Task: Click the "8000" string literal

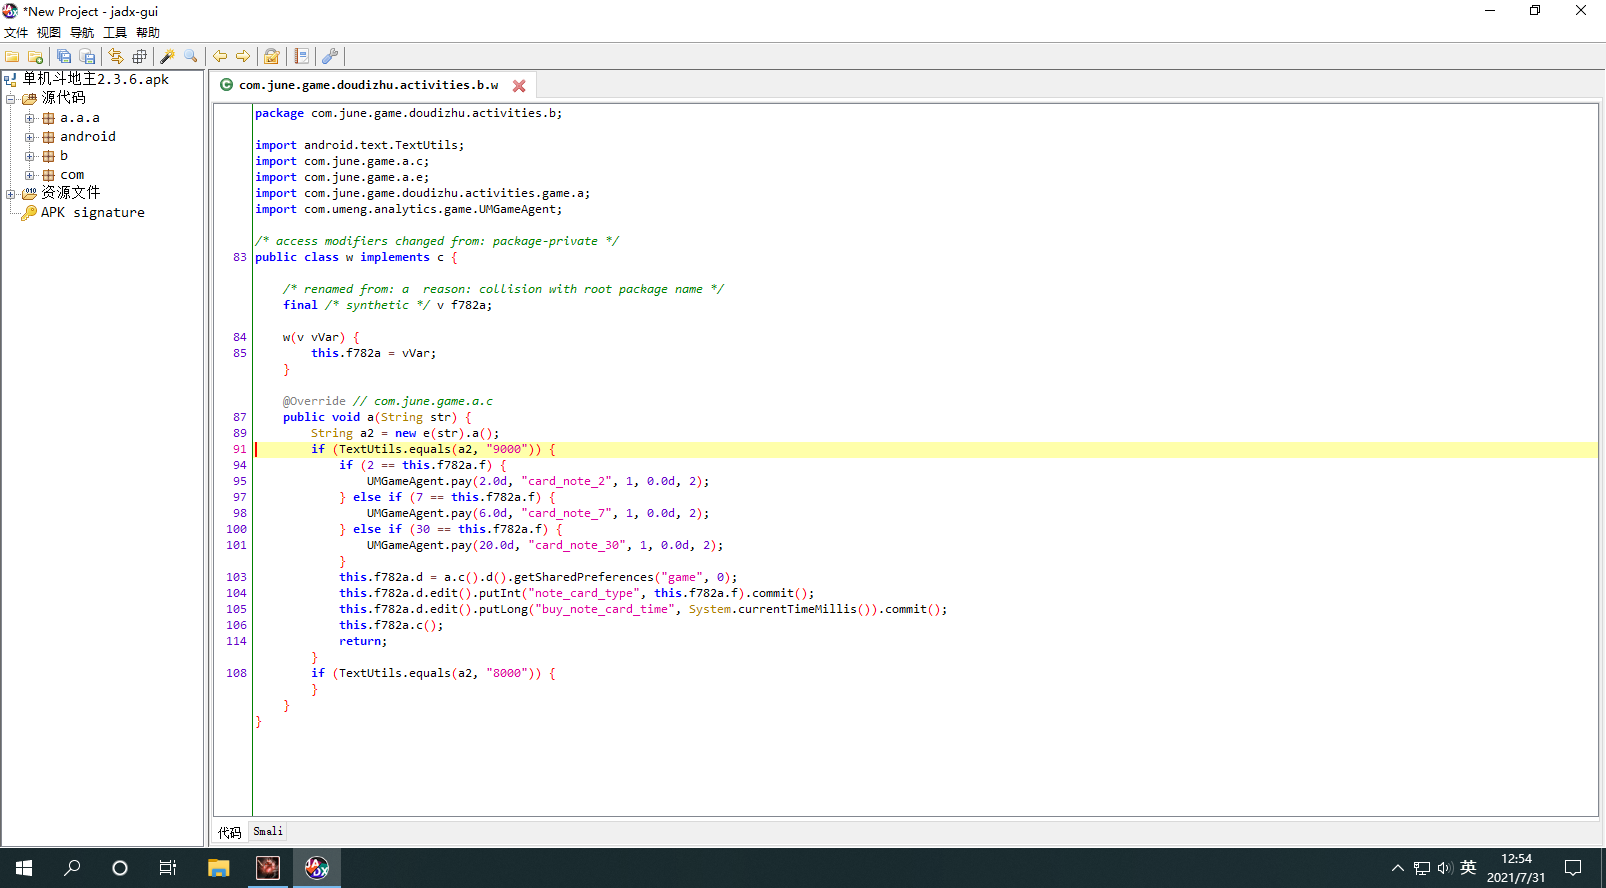Action: coord(507,673)
